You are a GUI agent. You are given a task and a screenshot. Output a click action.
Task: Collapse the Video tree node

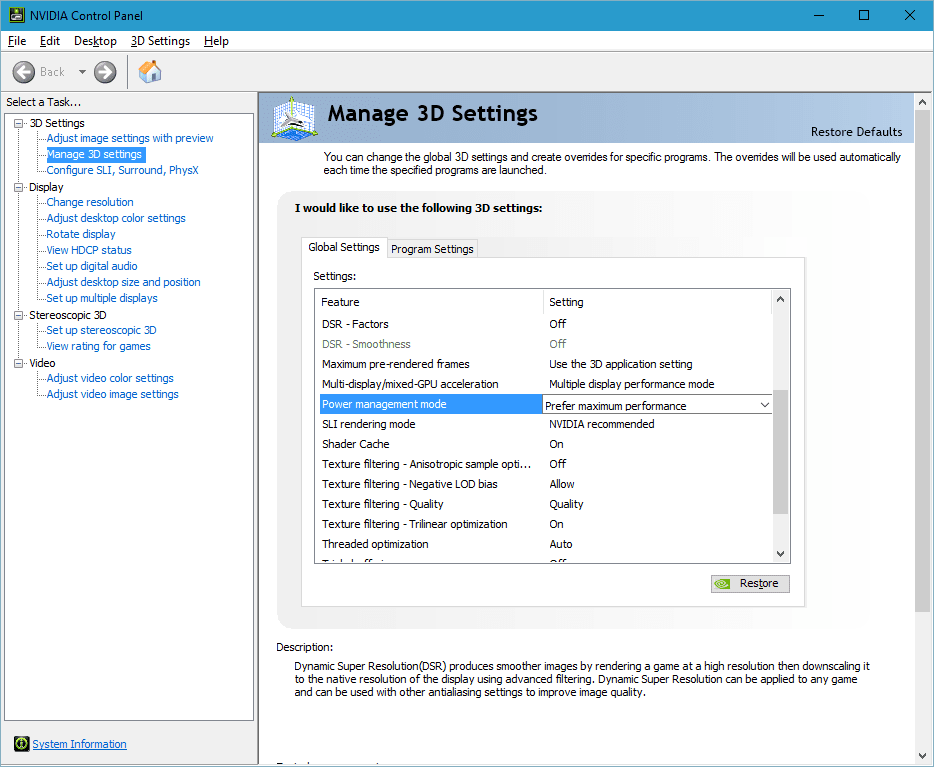[x=19, y=363]
